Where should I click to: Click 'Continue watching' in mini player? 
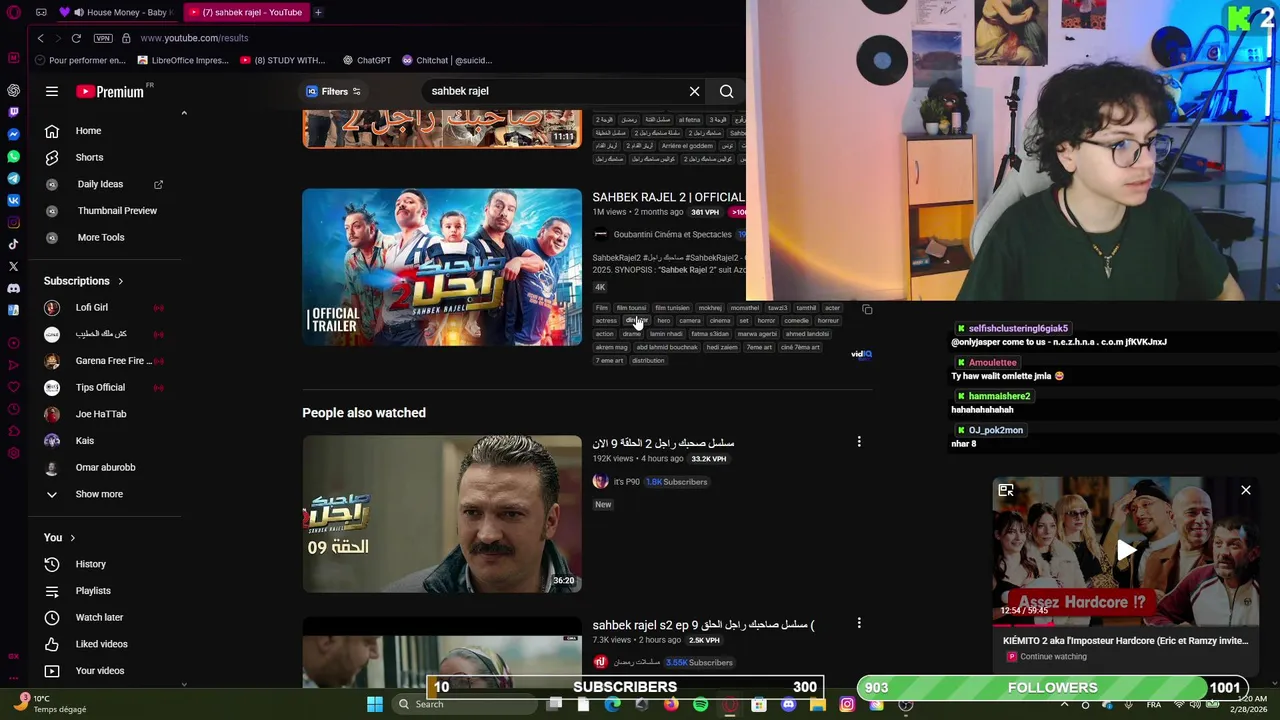(1053, 657)
